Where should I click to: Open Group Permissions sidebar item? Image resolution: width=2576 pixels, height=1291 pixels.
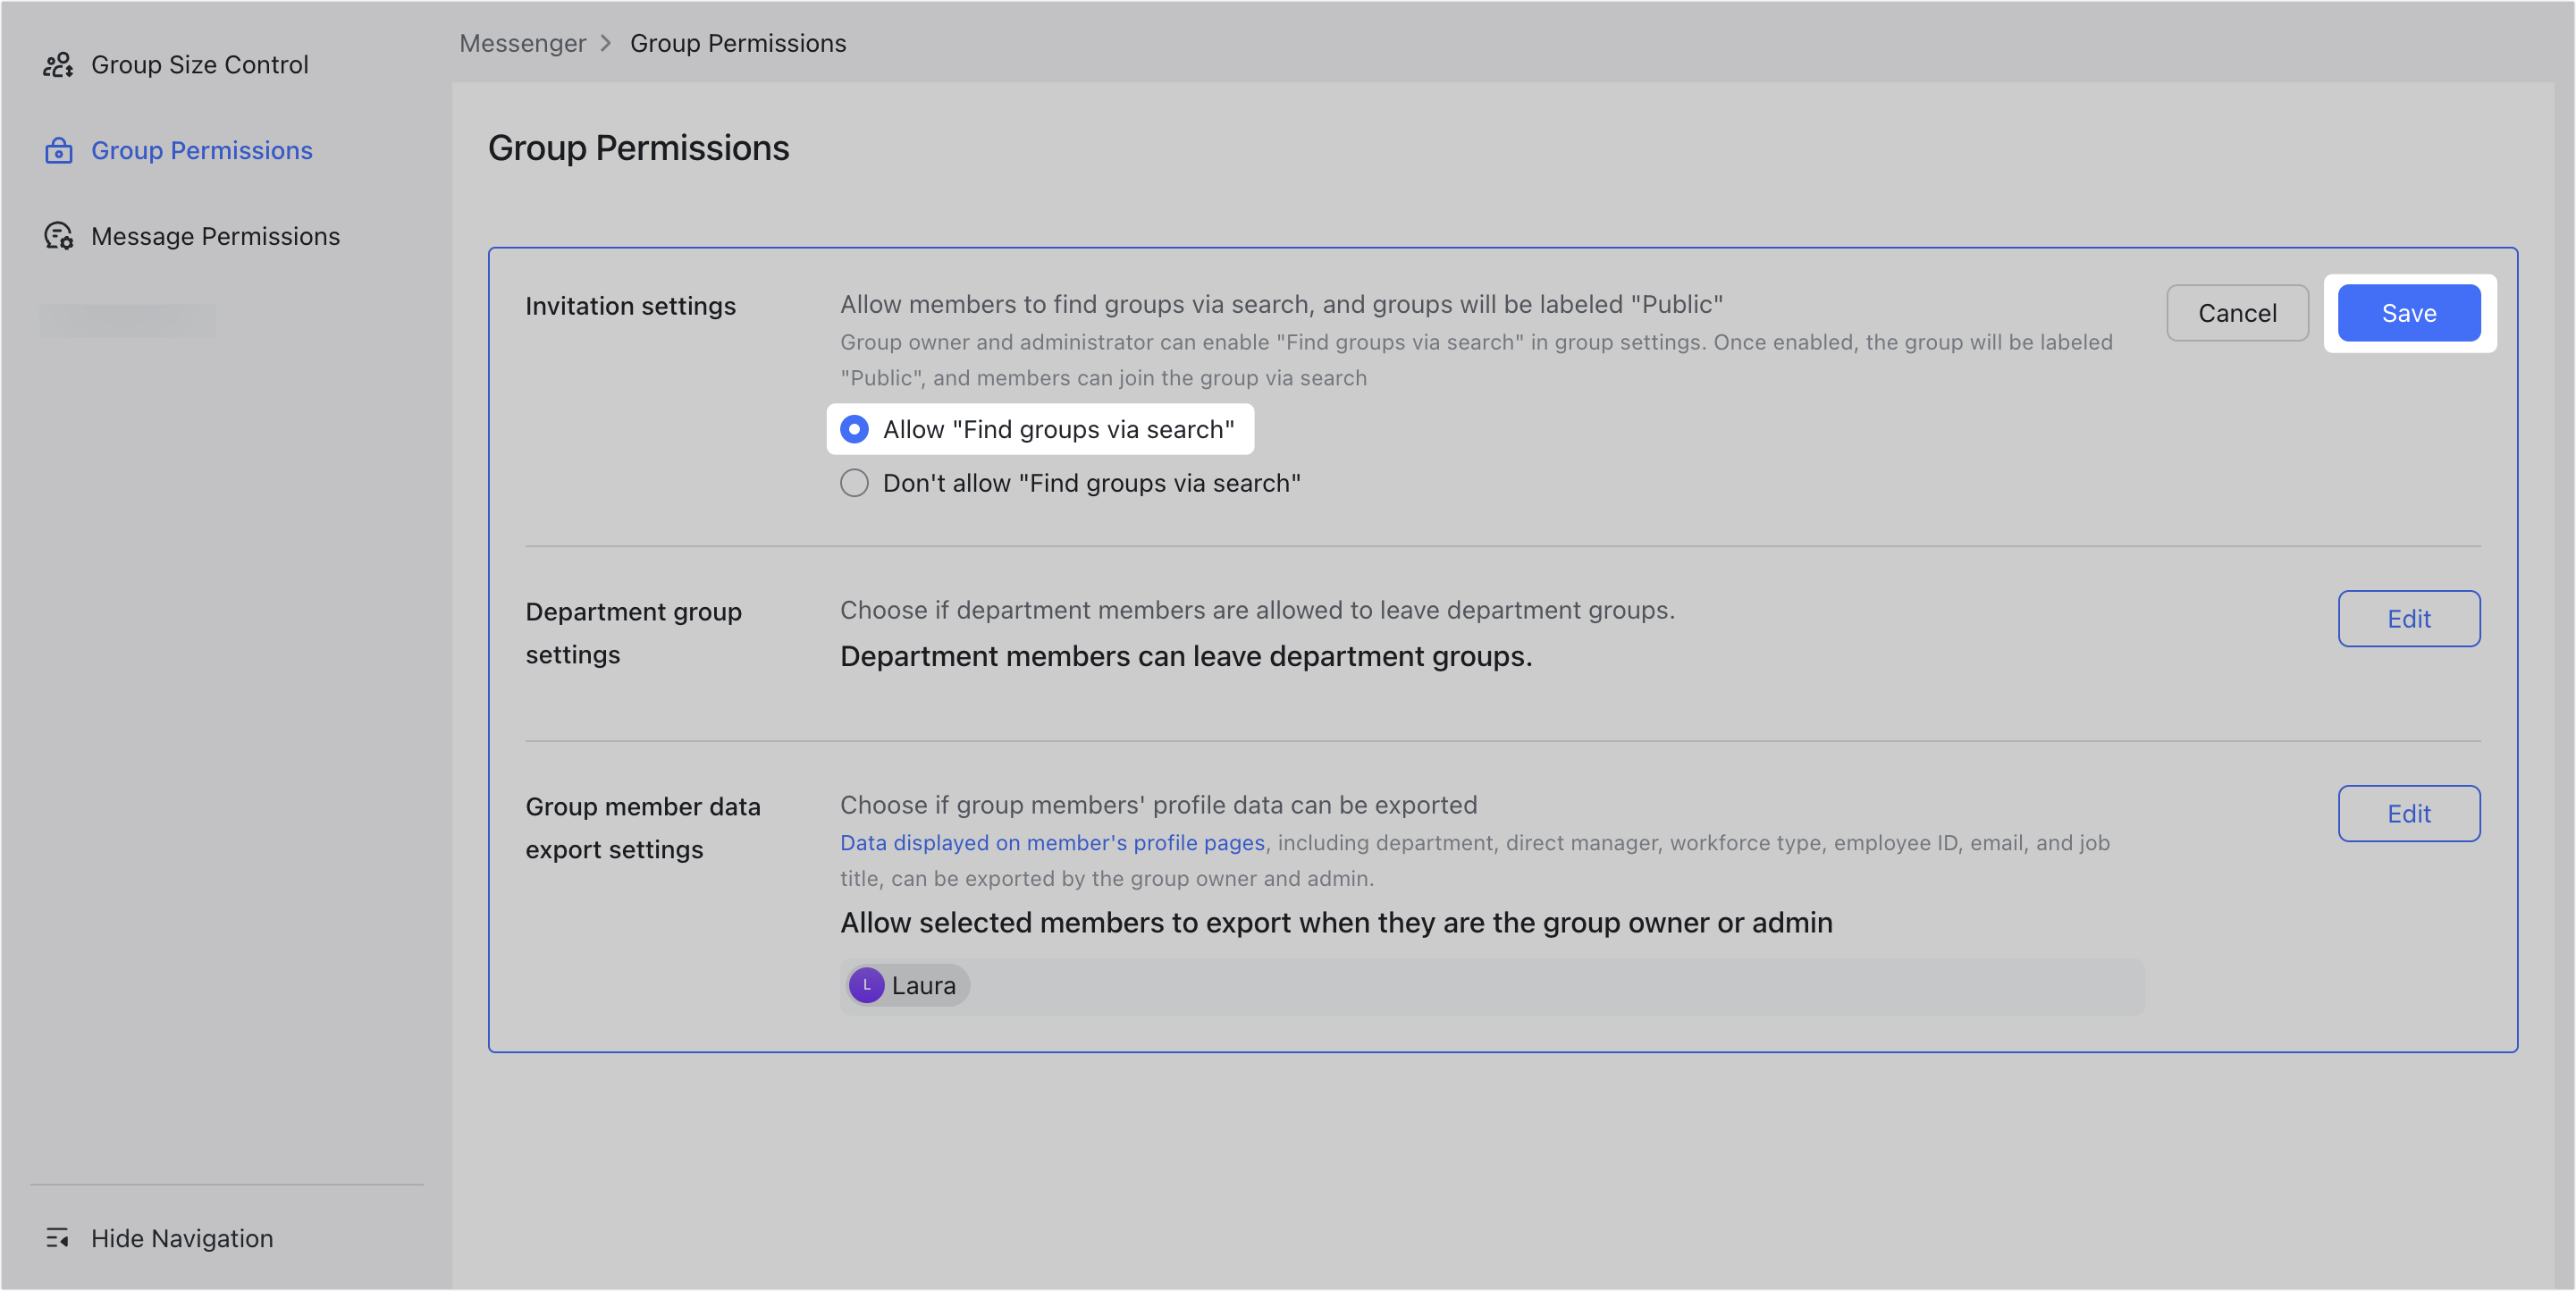point(201,151)
